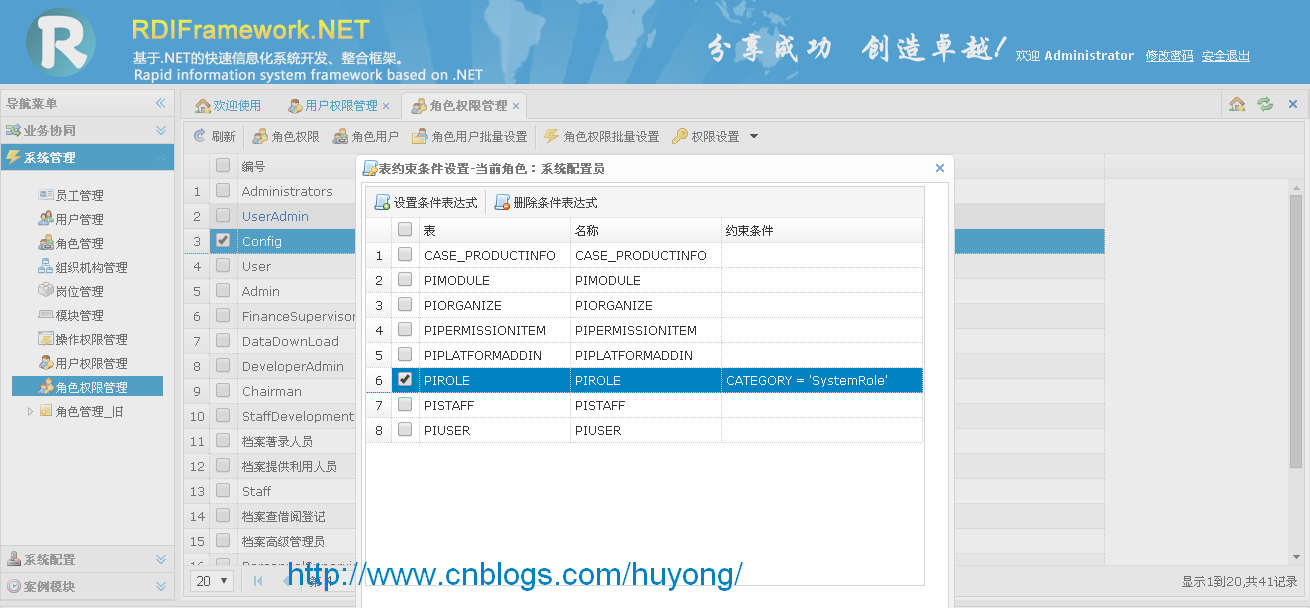The image size is (1310, 608).
Task: Open page size dropdown showing 20
Action: 213,581
